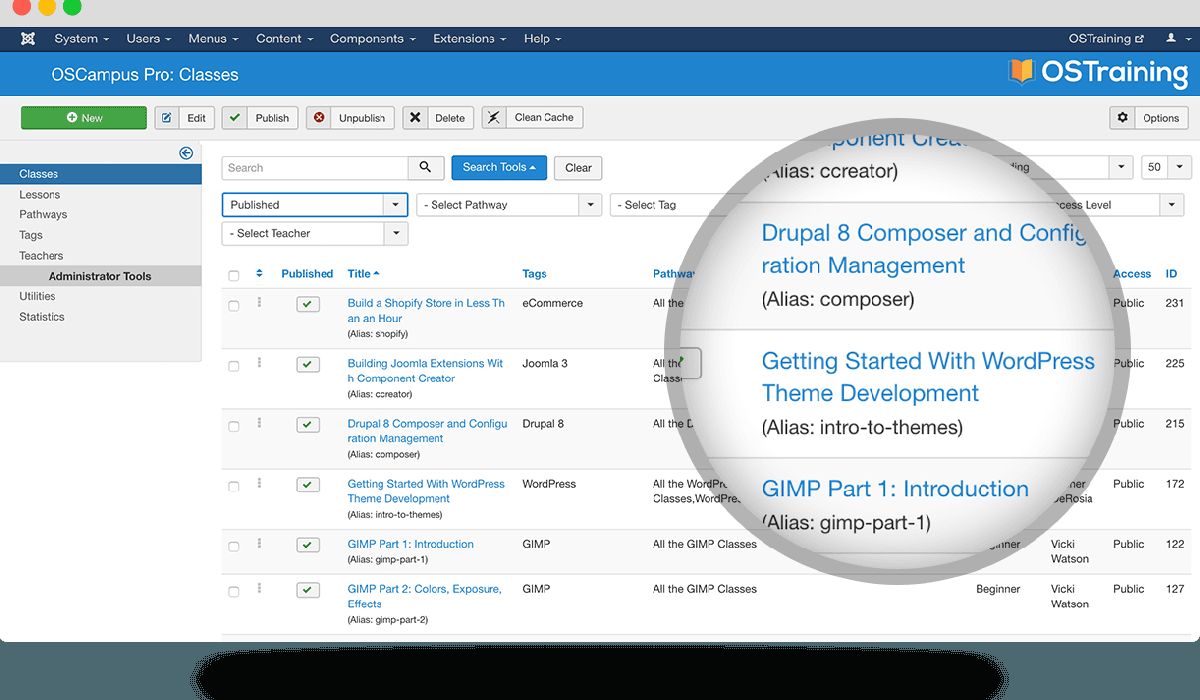Toggle published status of Shopify Store class
The width and height of the screenshot is (1200, 700).
[x=308, y=304]
